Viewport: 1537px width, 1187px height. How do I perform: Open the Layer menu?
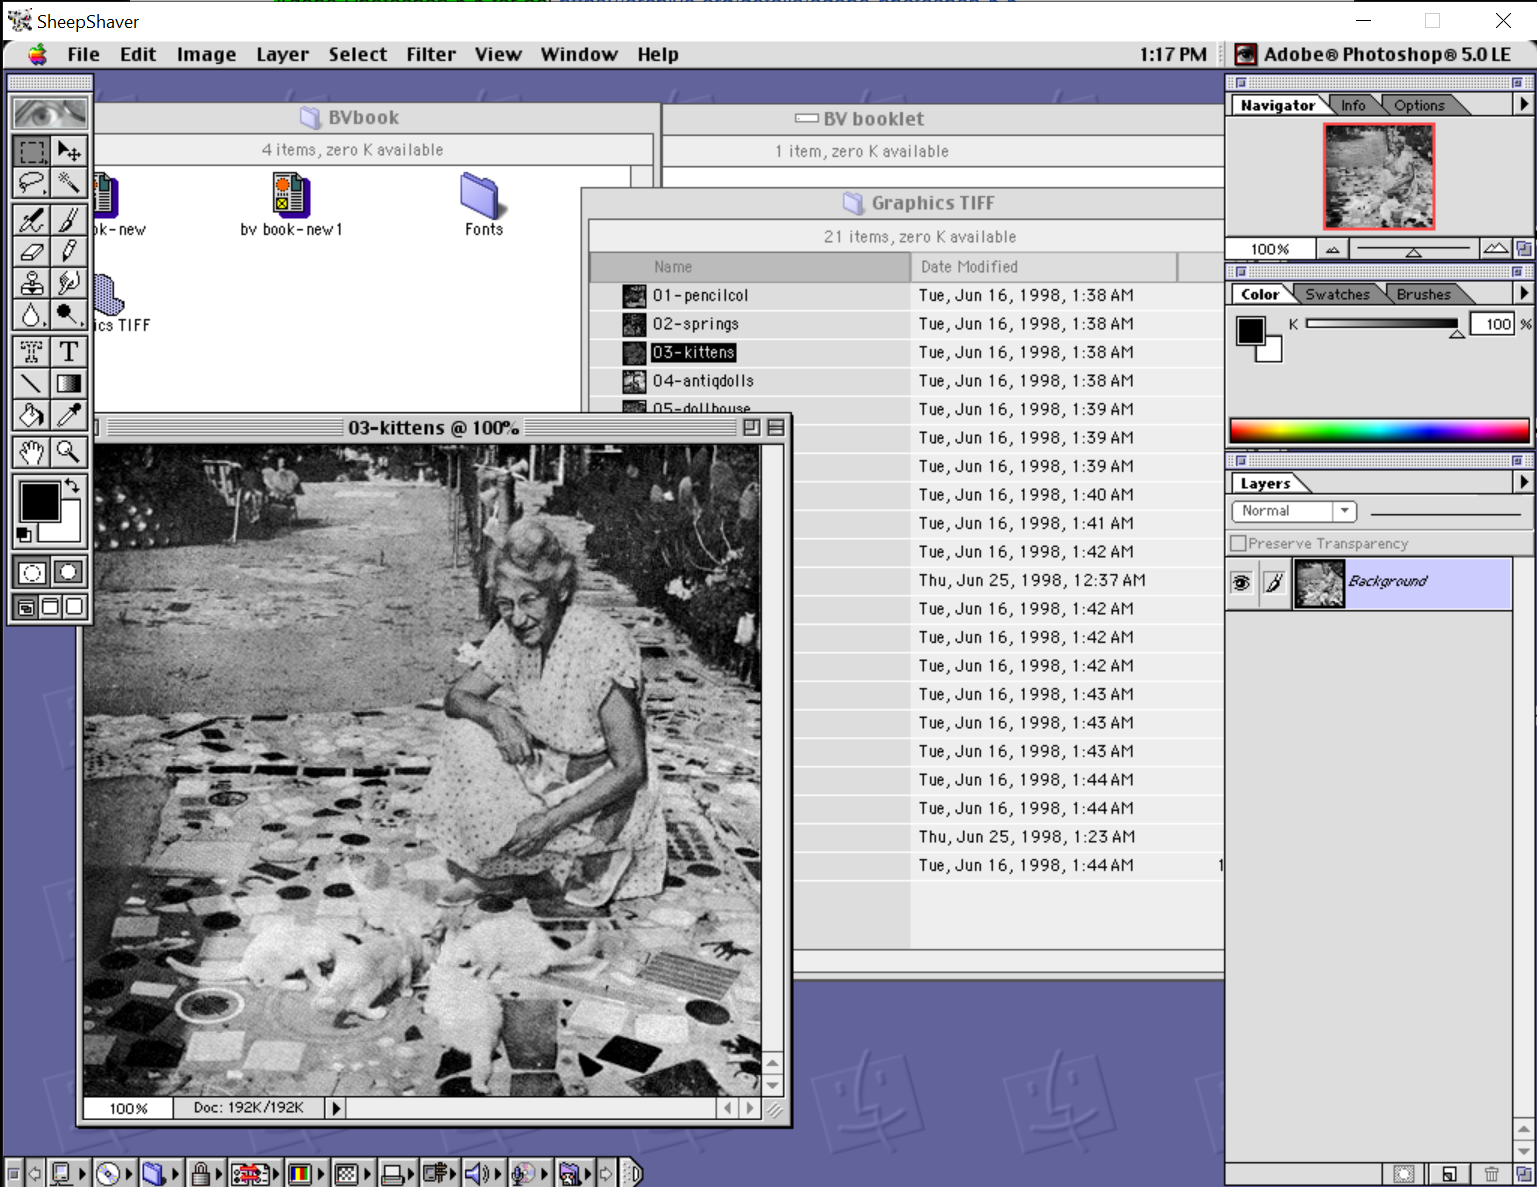pyautogui.click(x=282, y=54)
